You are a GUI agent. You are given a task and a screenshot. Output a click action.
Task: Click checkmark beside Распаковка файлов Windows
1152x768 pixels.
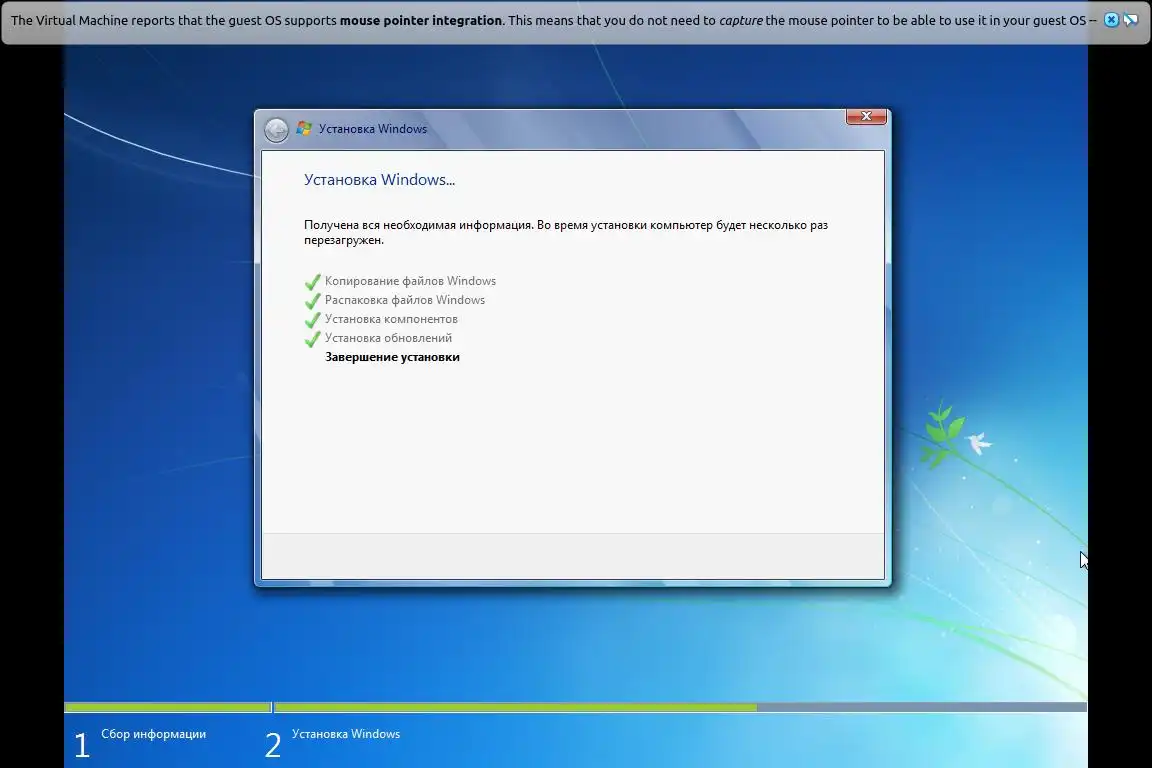(x=313, y=301)
